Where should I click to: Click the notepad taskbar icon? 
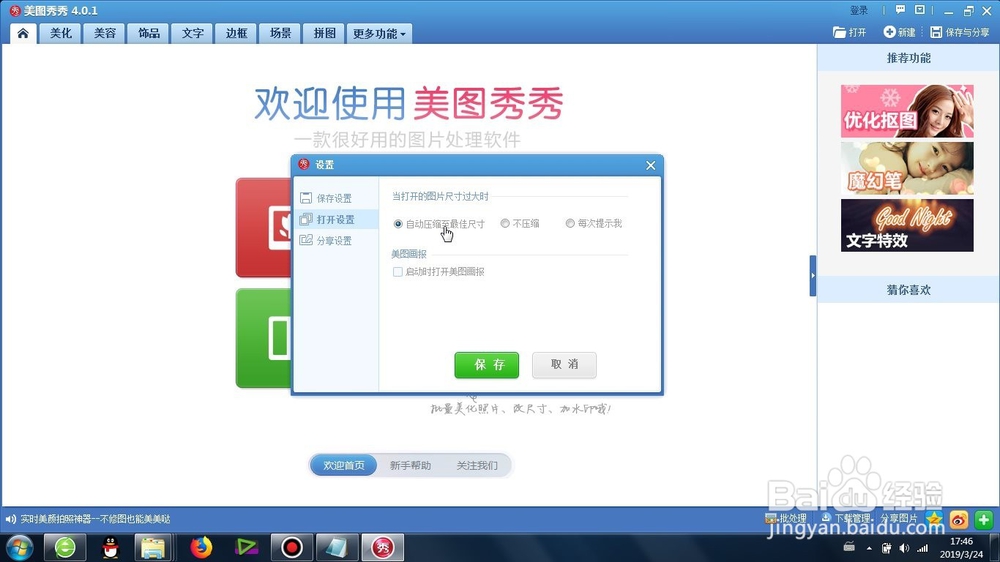[x=337, y=547]
